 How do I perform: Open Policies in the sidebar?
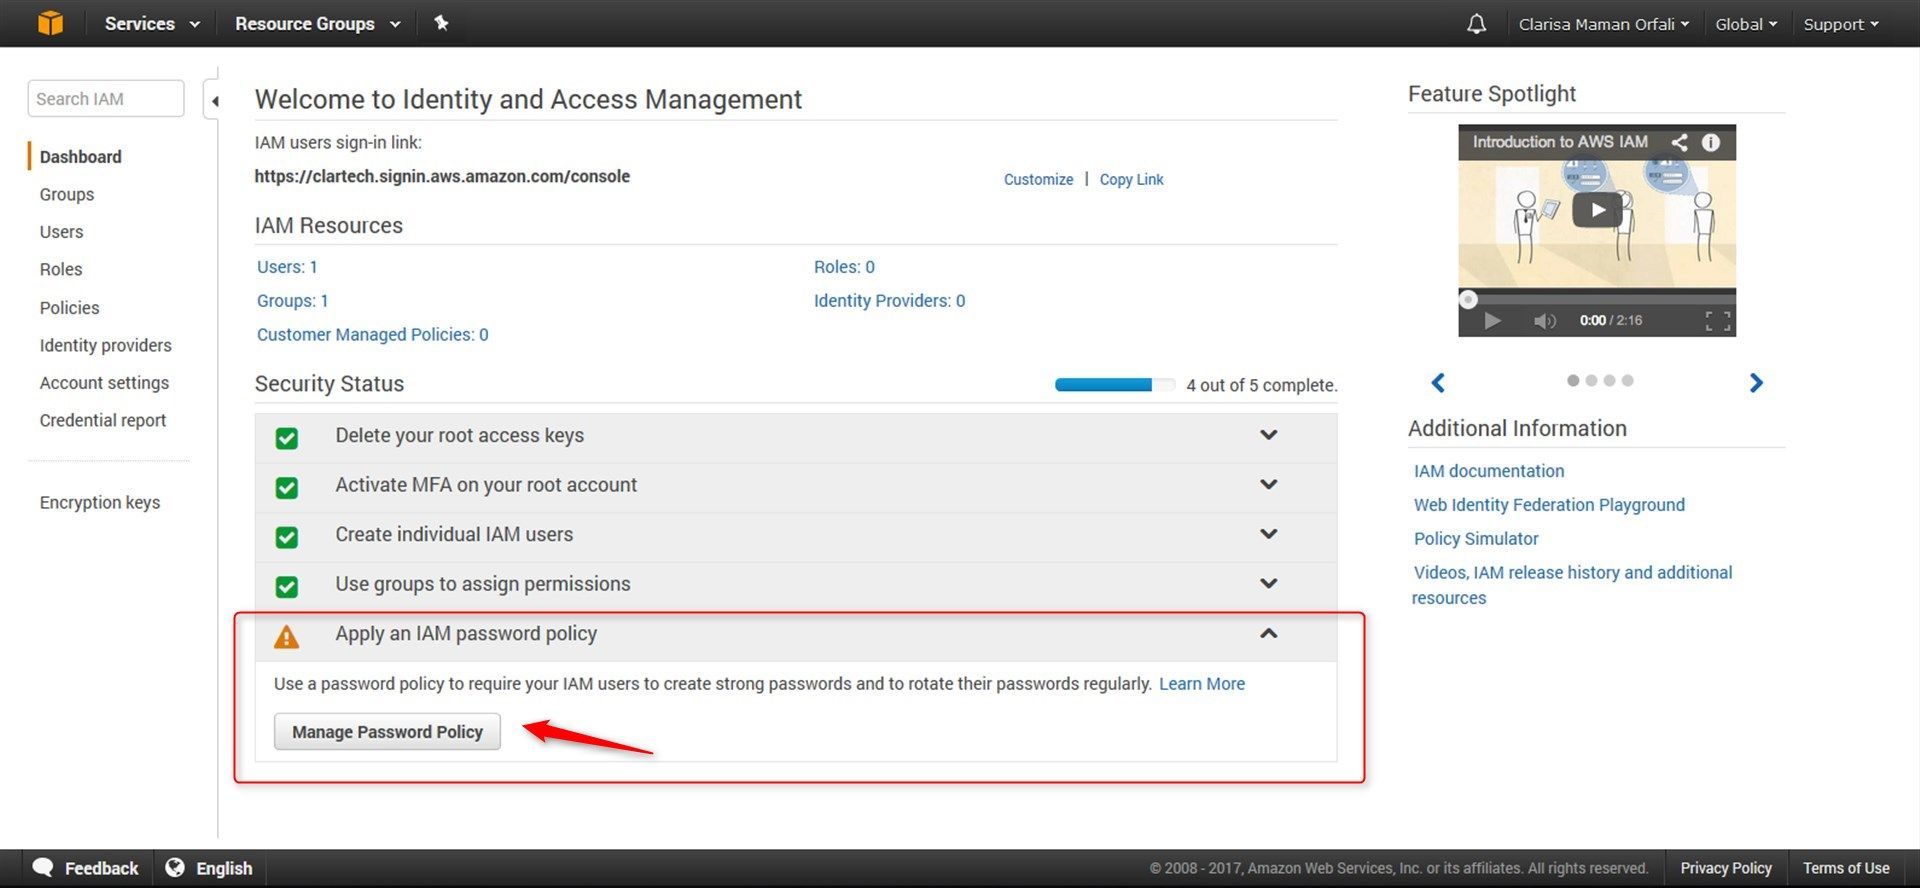pos(69,308)
